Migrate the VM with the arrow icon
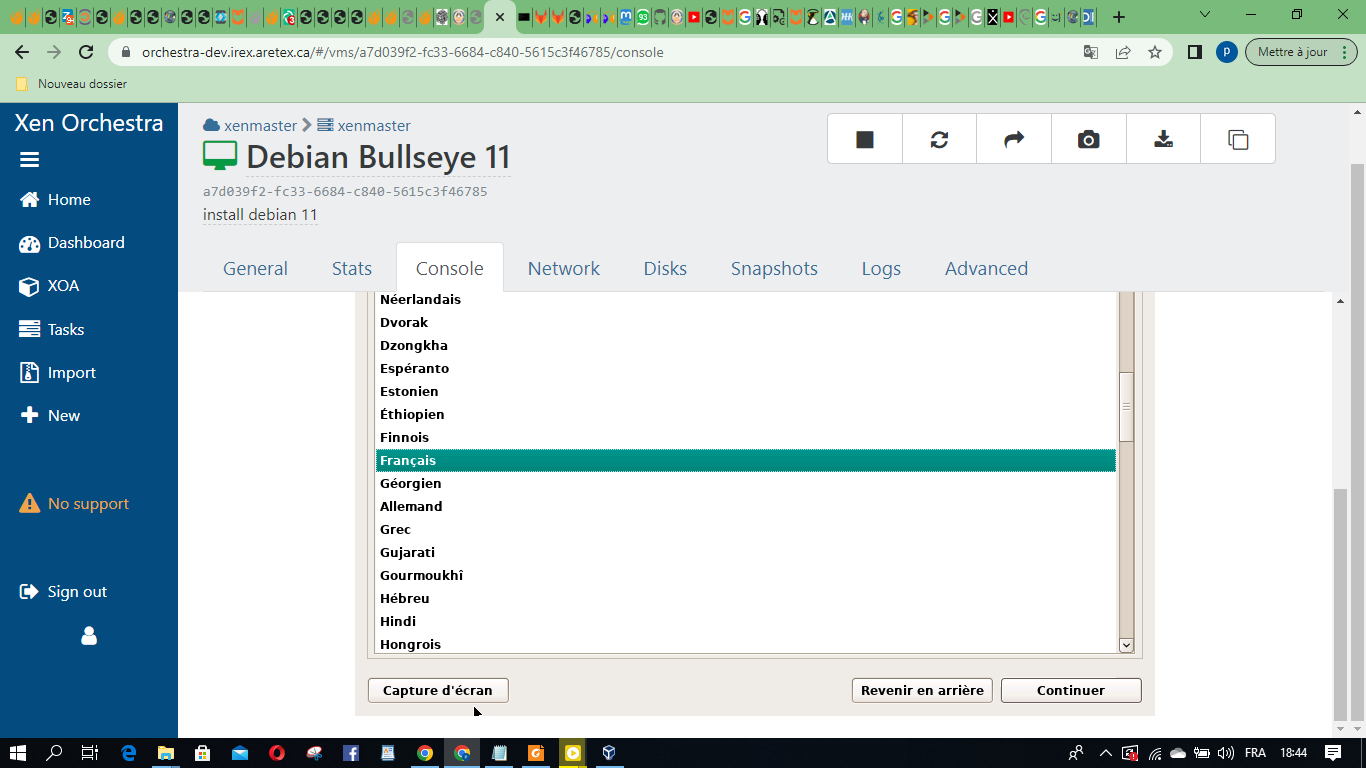Image resolution: width=1366 pixels, height=768 pixels. click(1014, 139)
